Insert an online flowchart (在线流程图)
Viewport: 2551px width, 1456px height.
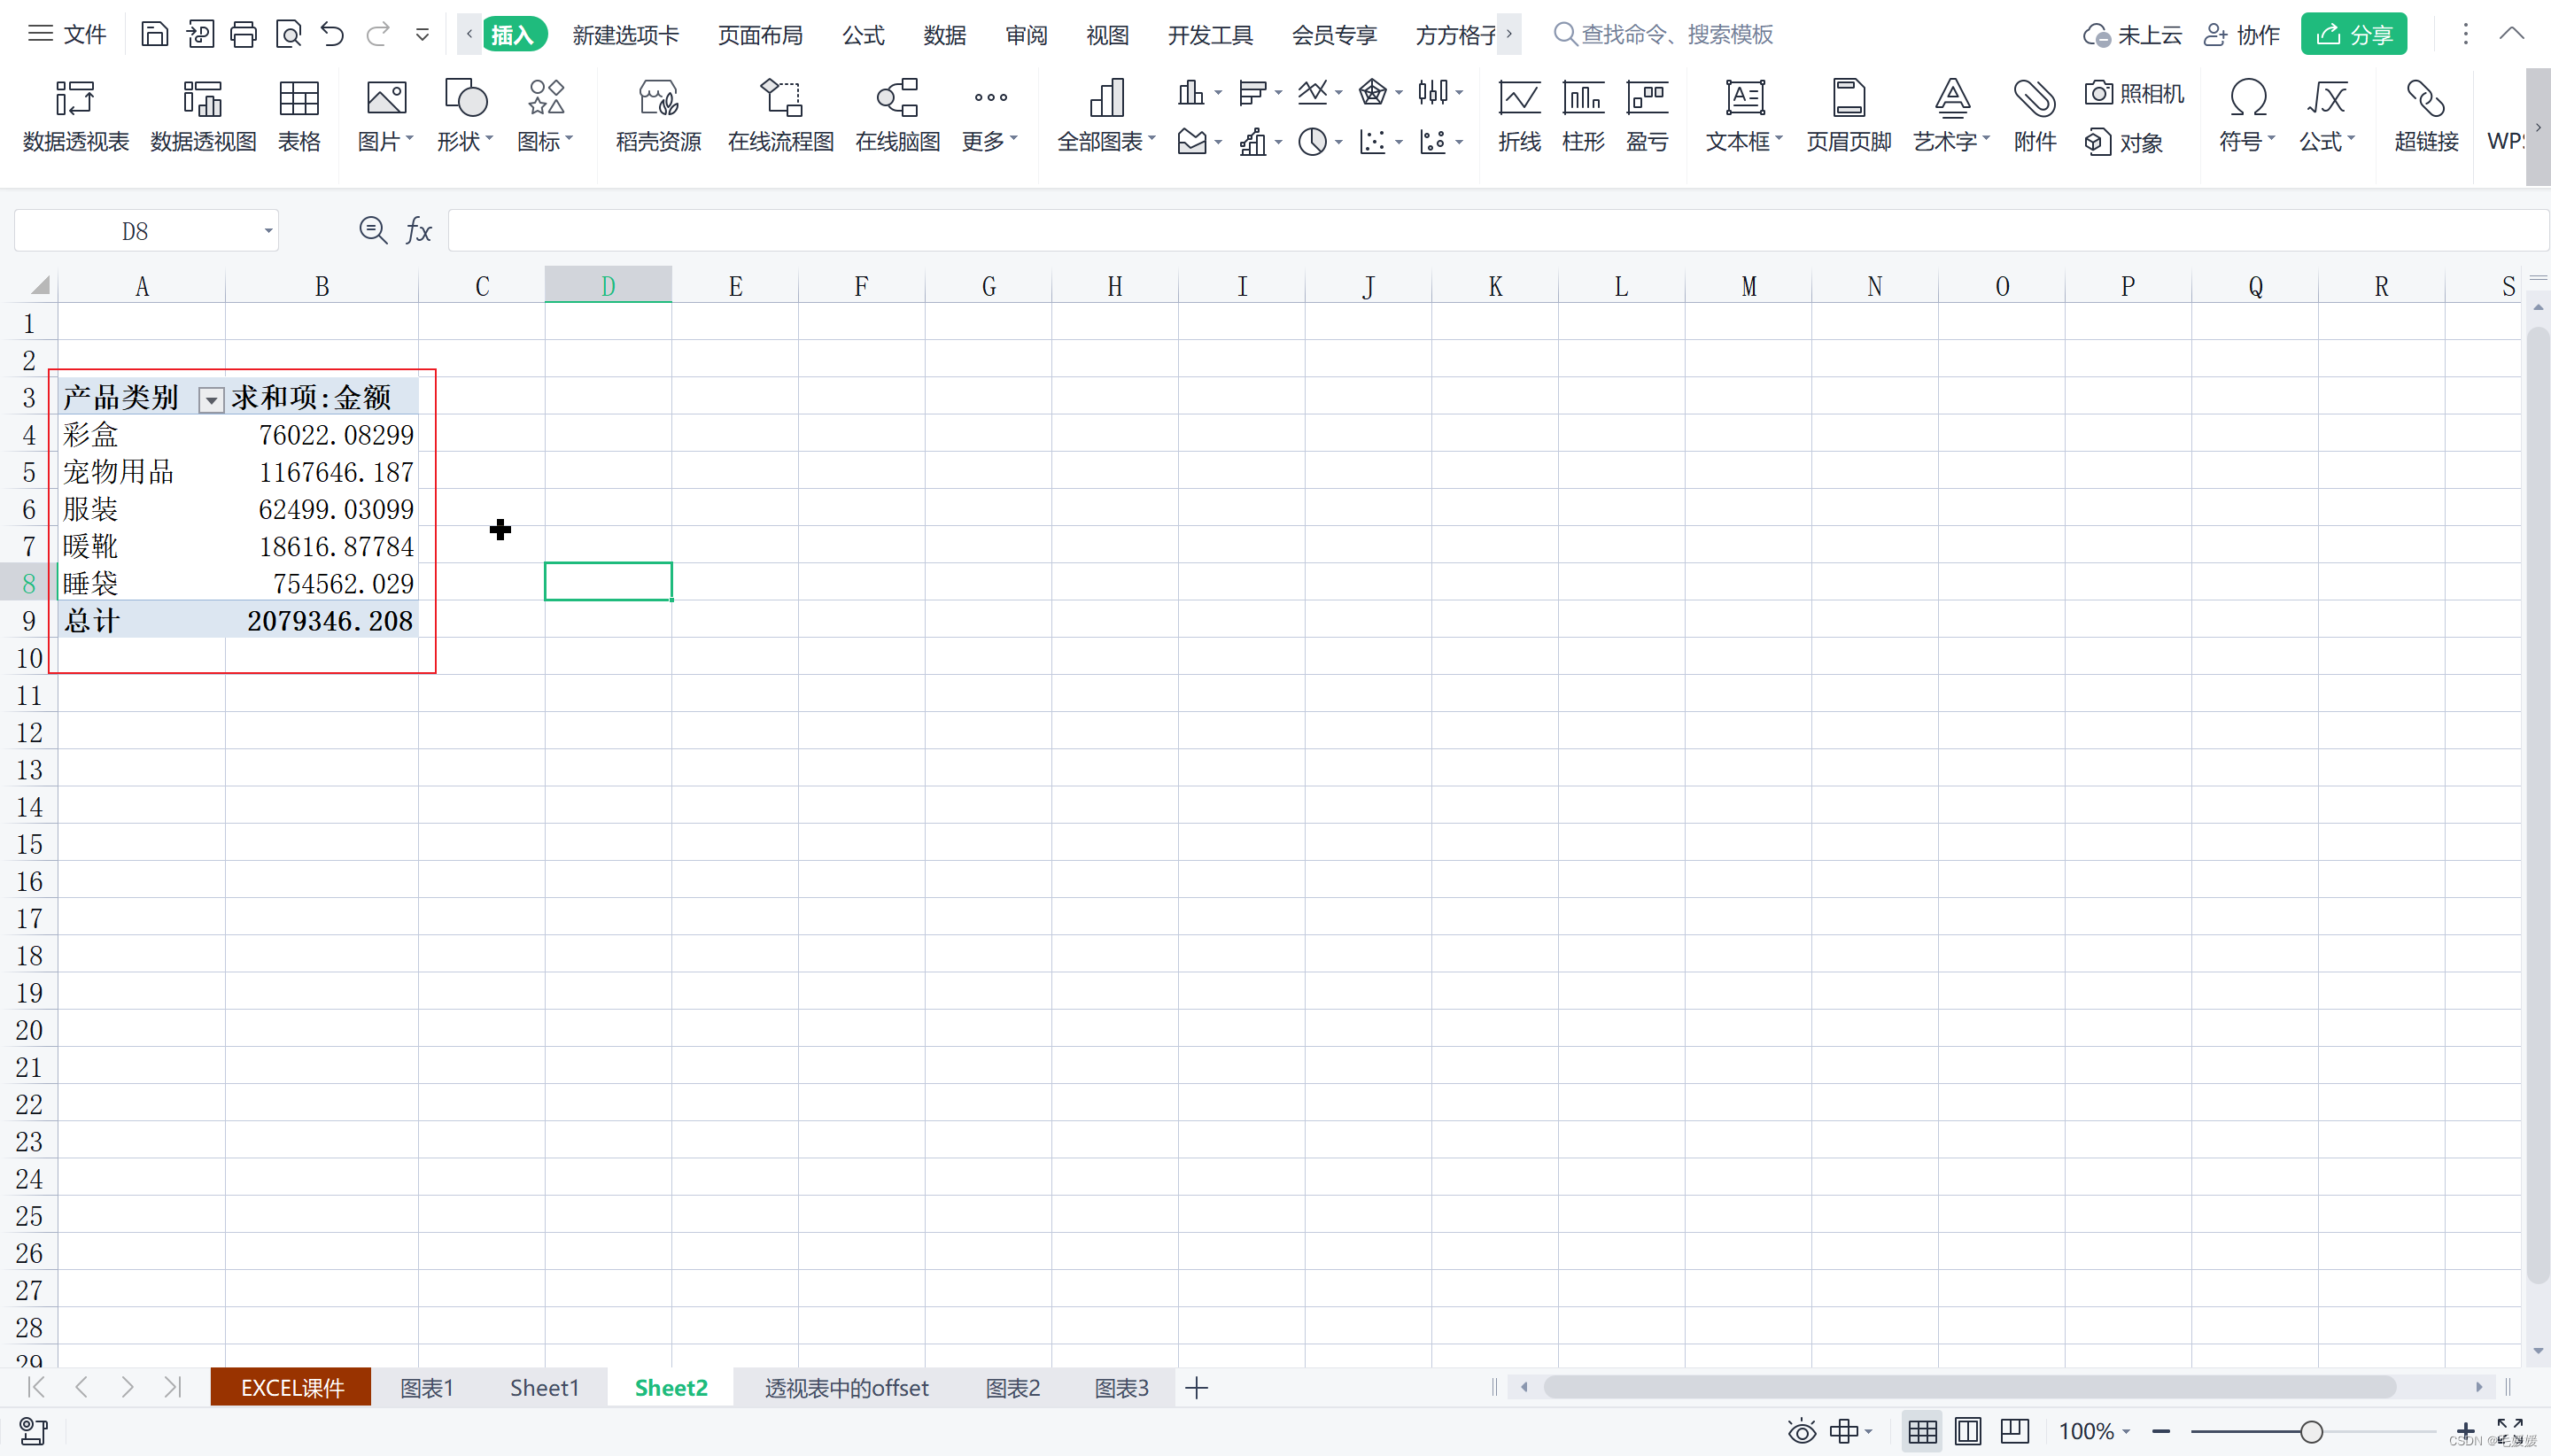click(x=781, y=116)
